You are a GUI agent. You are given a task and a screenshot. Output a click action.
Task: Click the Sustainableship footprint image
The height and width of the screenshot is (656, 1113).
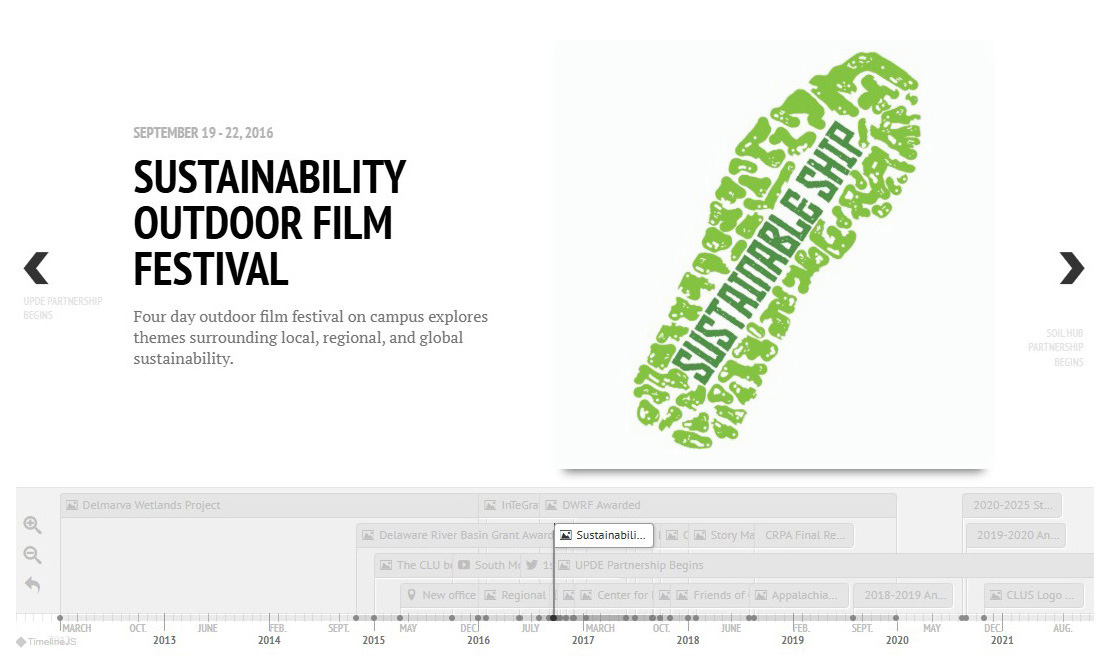click(773, 255)
